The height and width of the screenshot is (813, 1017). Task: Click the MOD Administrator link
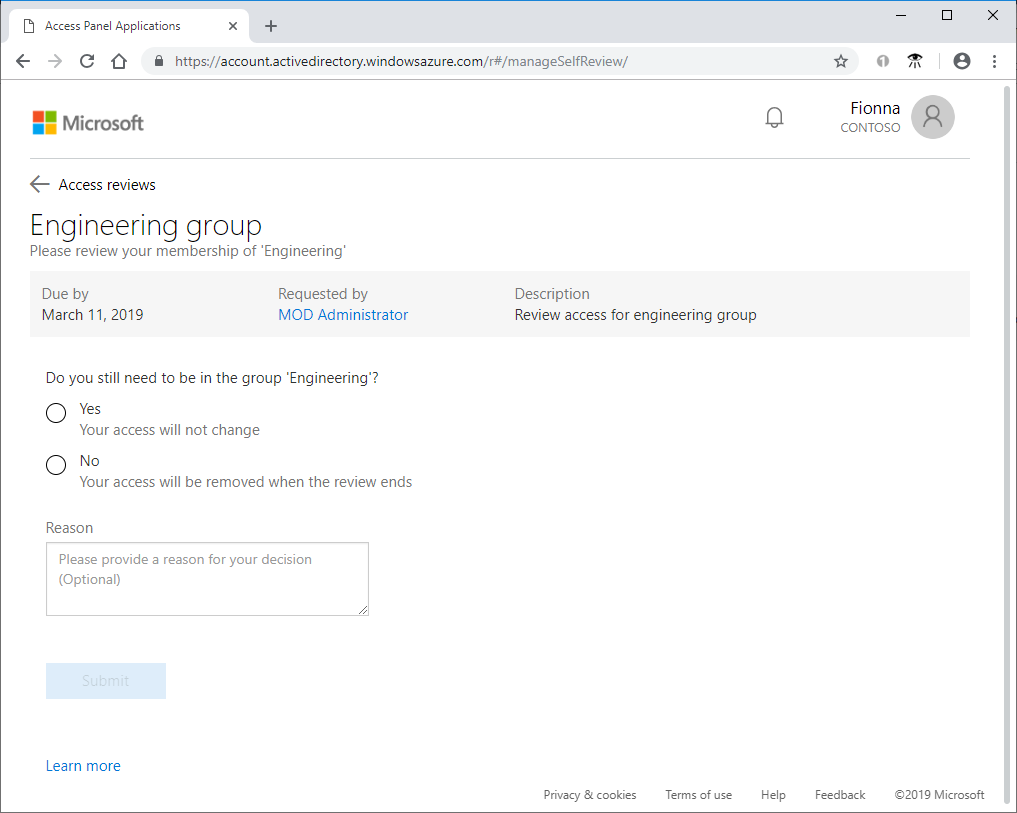343,314
